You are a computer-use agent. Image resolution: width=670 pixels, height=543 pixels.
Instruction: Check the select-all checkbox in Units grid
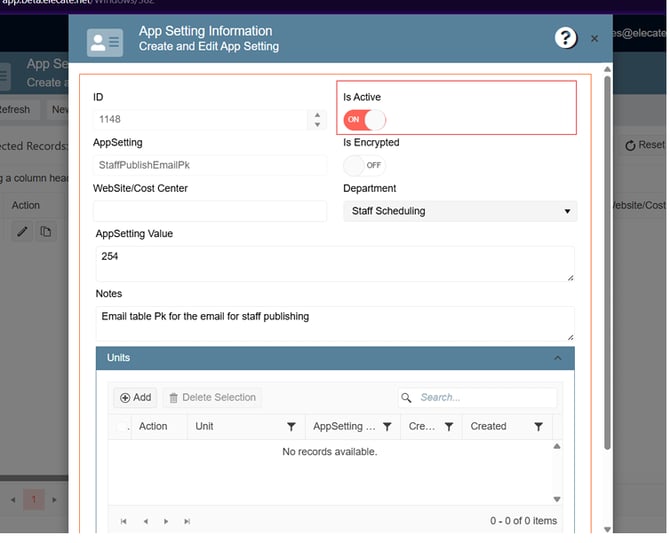(x=123, y=427)
